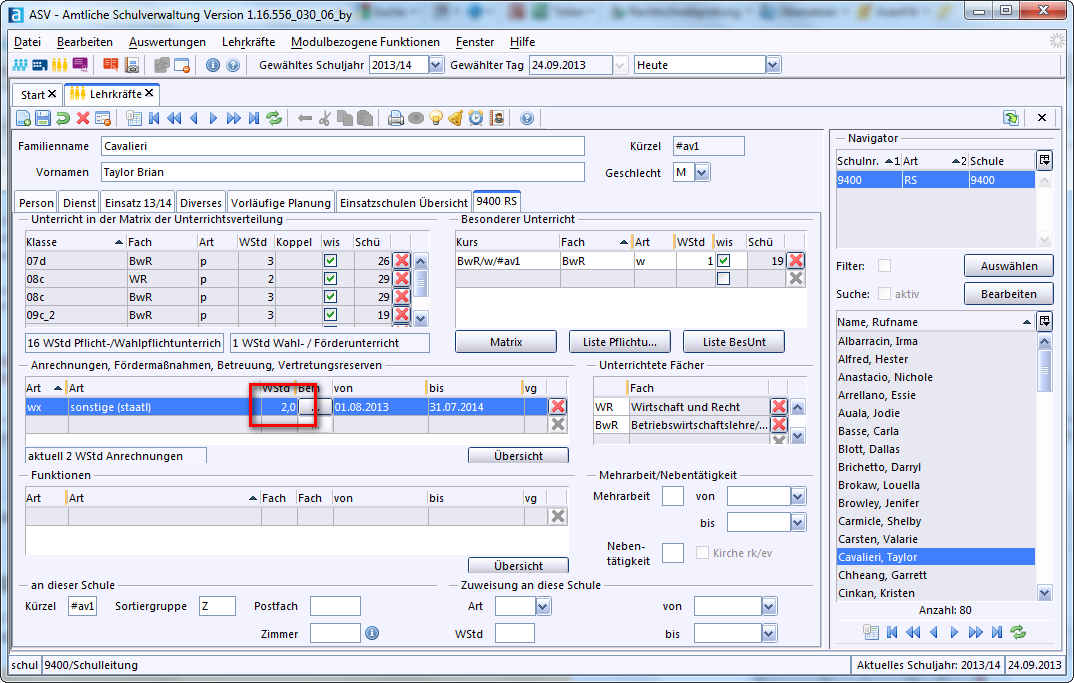1074x683 pixels.
Task: Click the save floppy disk icon
Action: [x=43, y=119]
